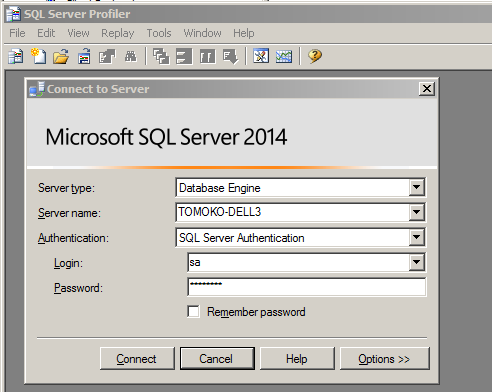Viewport: 492px width, 392px height.
Task: Close the Connect to Server dialog
Action: click(x=427, y=89)
